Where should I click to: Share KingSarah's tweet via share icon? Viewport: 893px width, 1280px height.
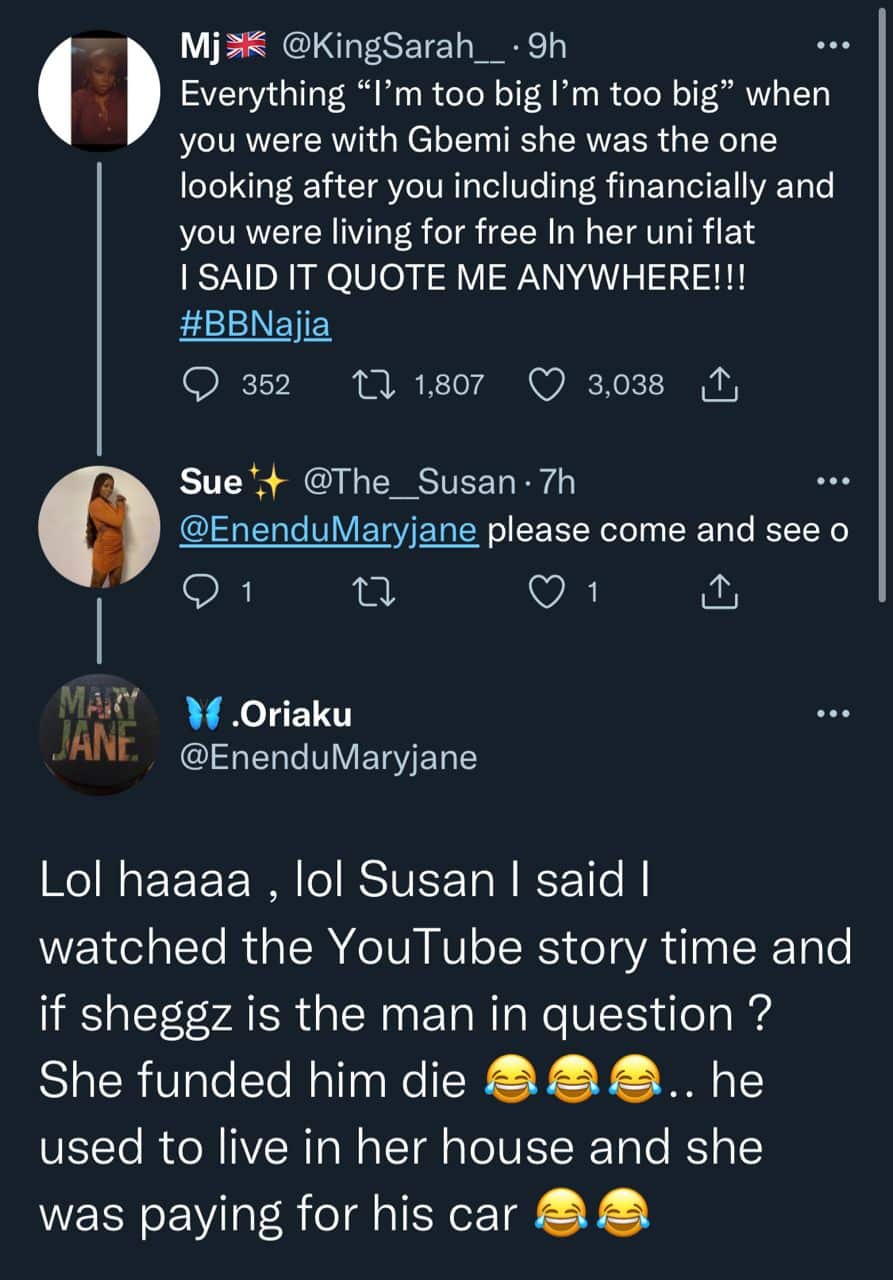pos(721,384)
